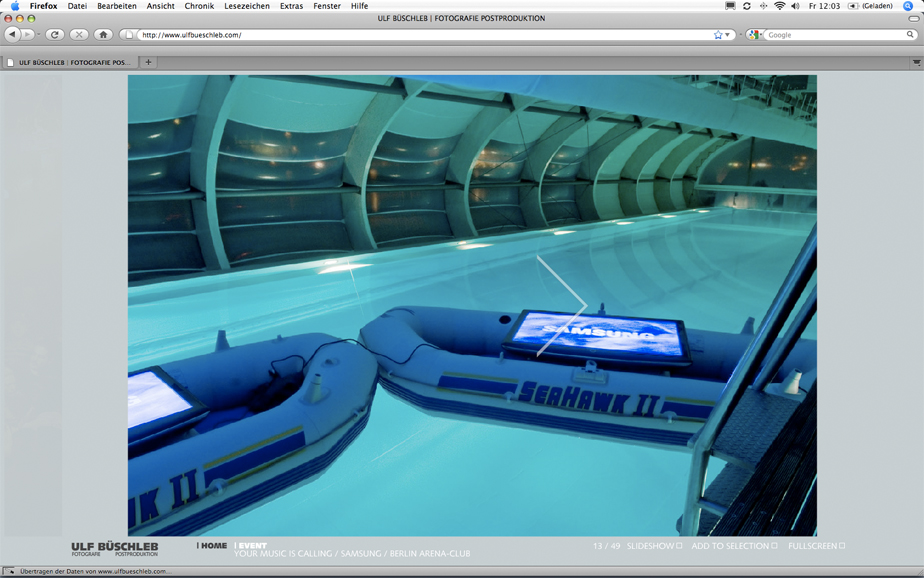
Task: Click the browser back button
Action: click(12, 35)
